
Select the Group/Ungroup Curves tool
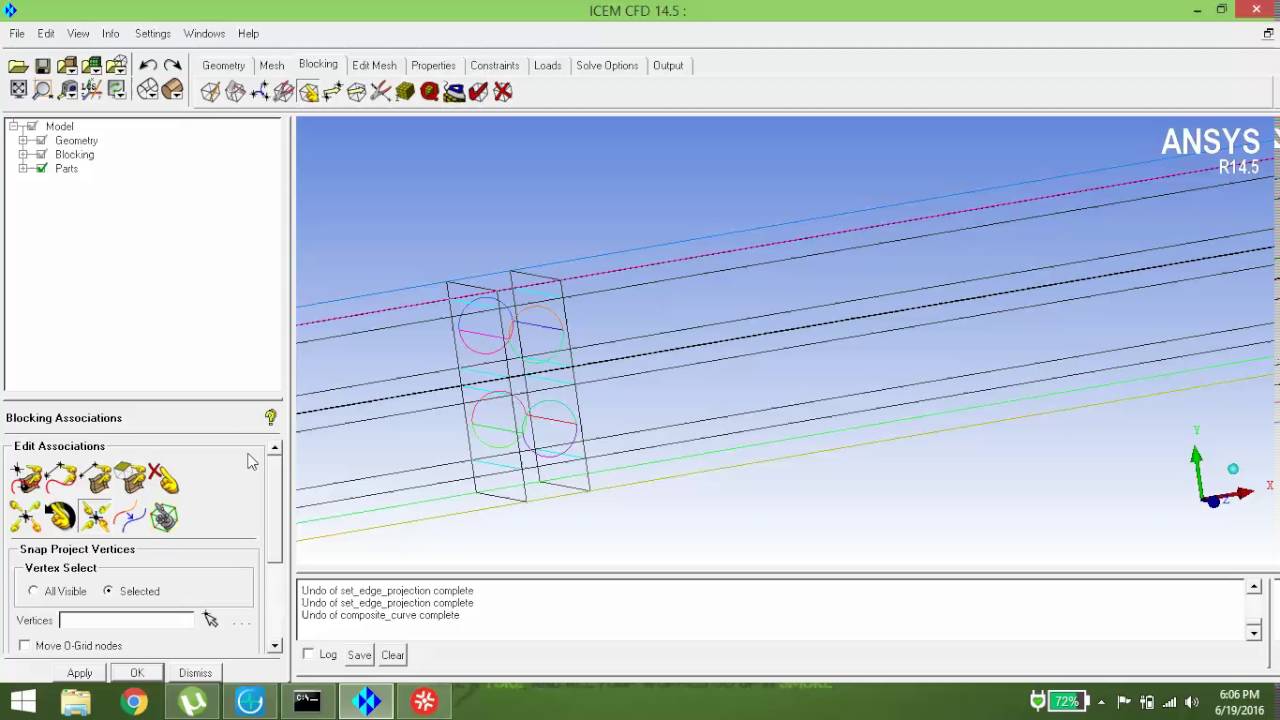coord(129,516)
